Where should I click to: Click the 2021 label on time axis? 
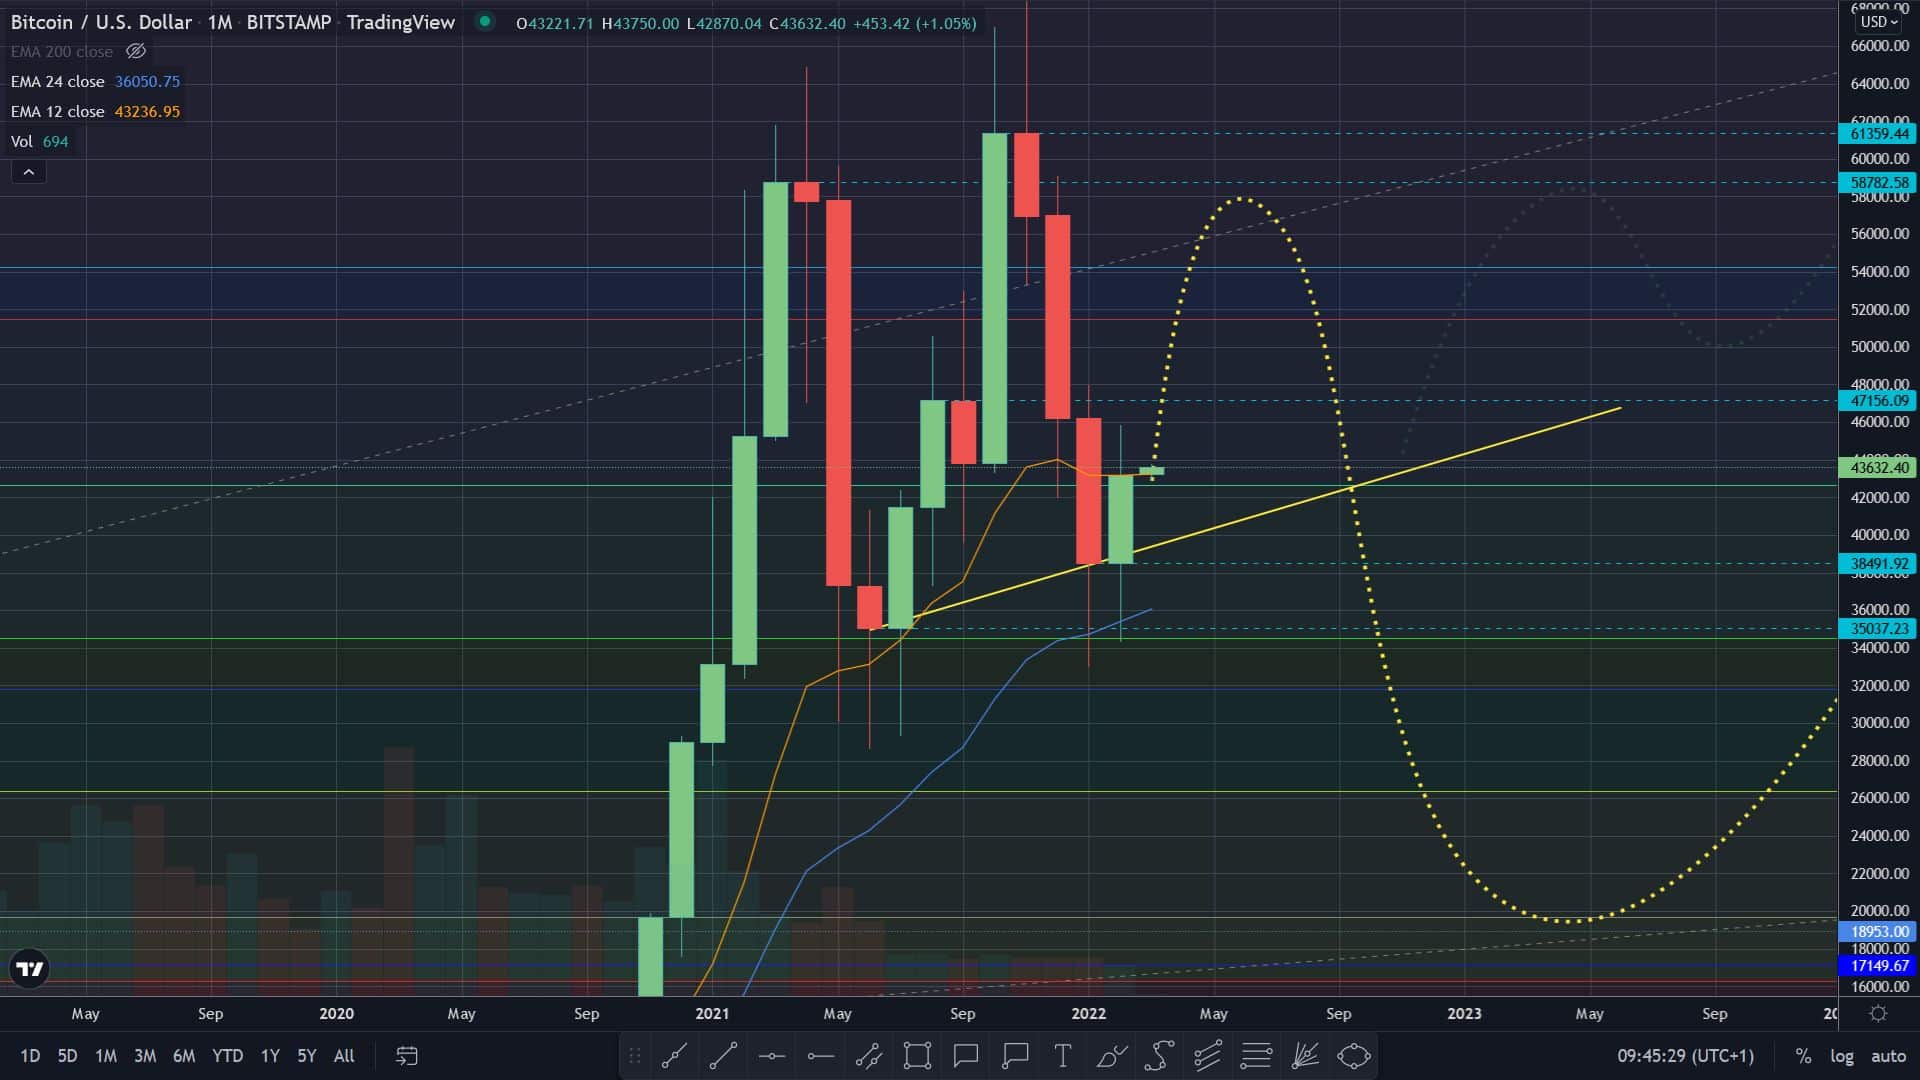(x=712, y=1014)
